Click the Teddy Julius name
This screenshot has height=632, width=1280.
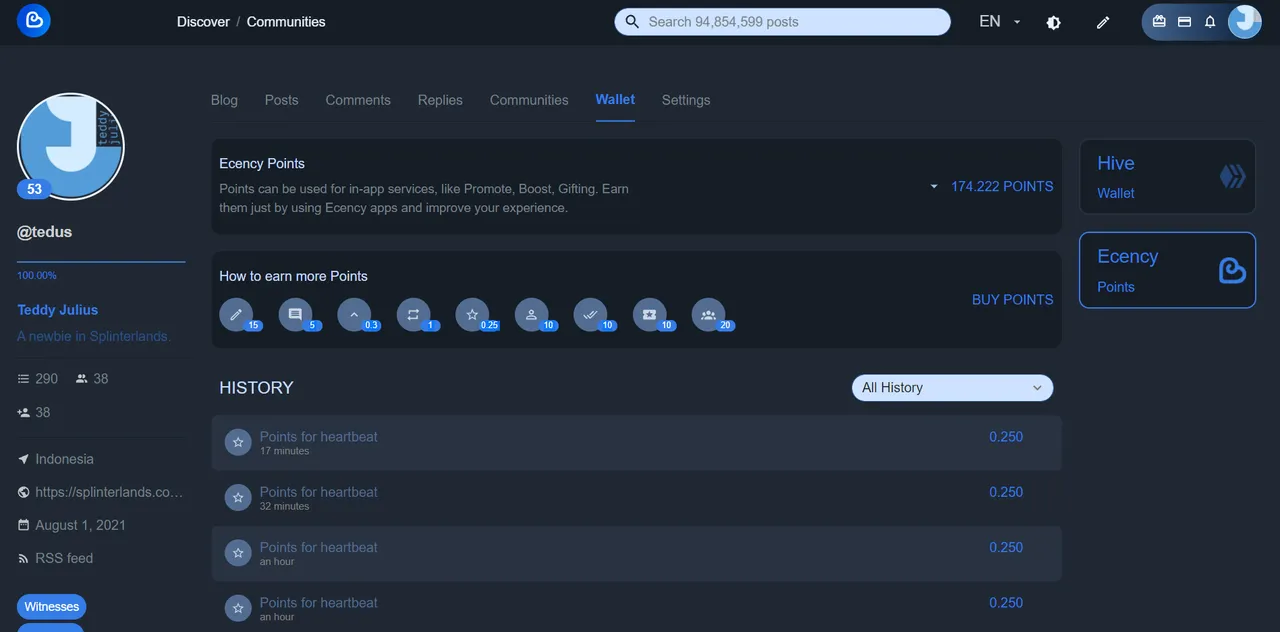57,310
